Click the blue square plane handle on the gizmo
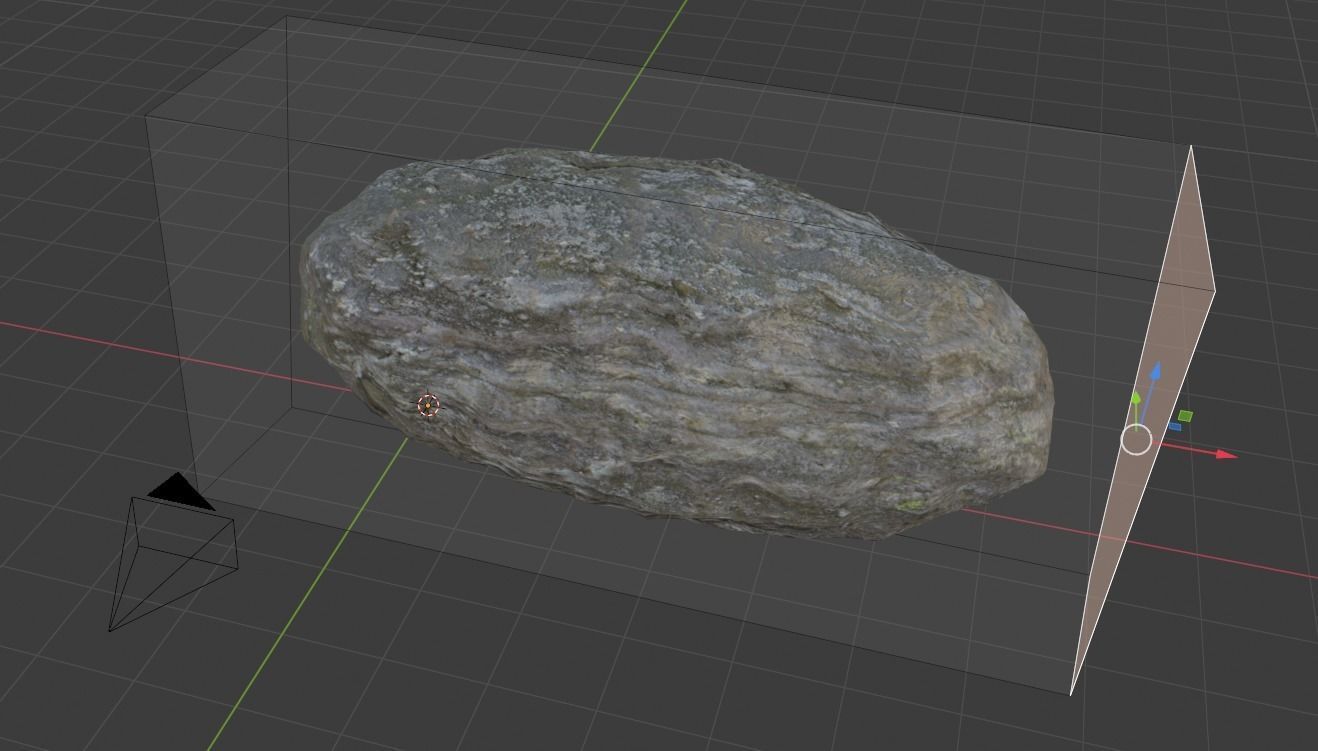1318x751 pixels. [x=1175, y=427]
